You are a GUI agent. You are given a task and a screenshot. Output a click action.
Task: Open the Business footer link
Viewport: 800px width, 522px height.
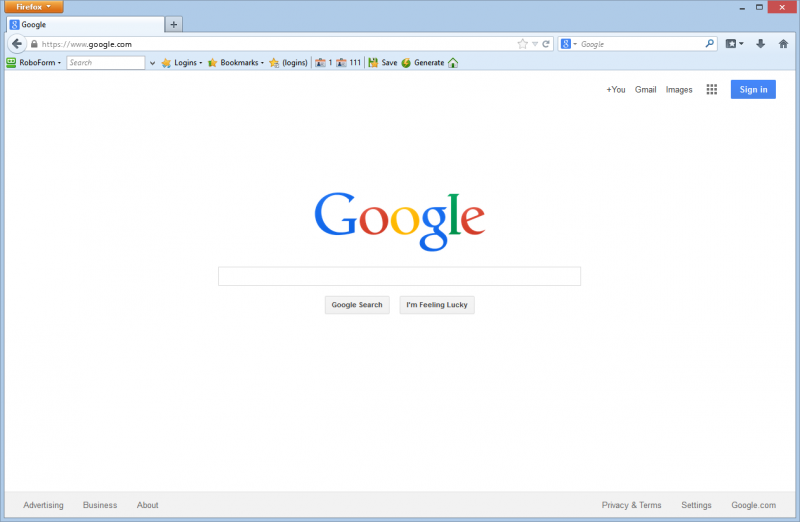click(100, 505)
